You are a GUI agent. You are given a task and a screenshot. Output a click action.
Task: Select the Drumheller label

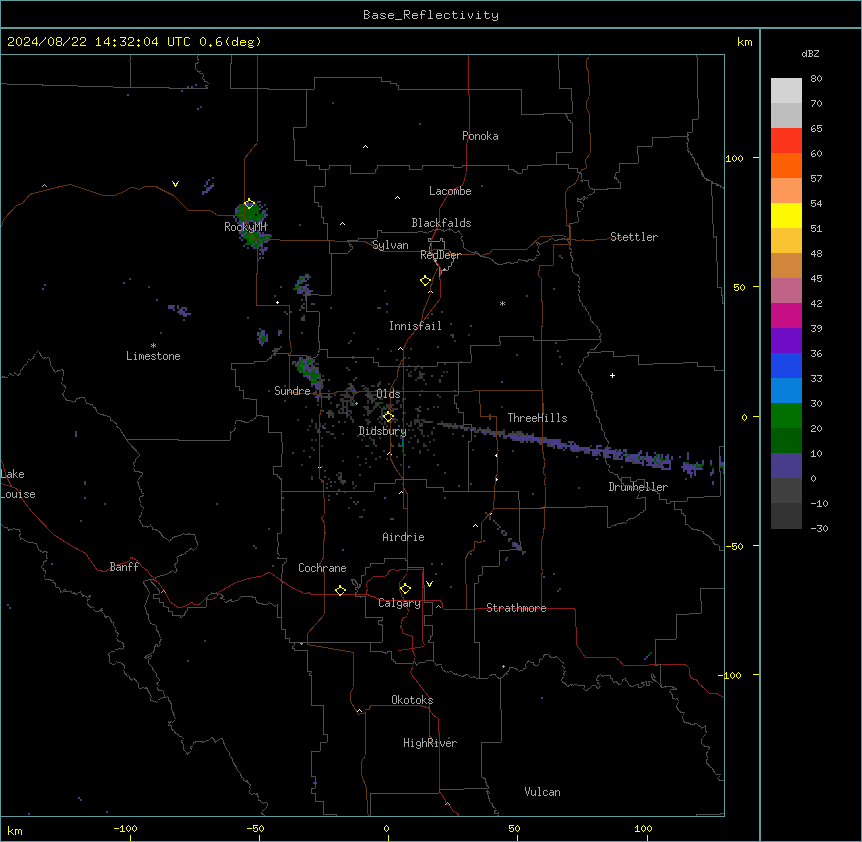pyautogui.click(x=638, y=487)
